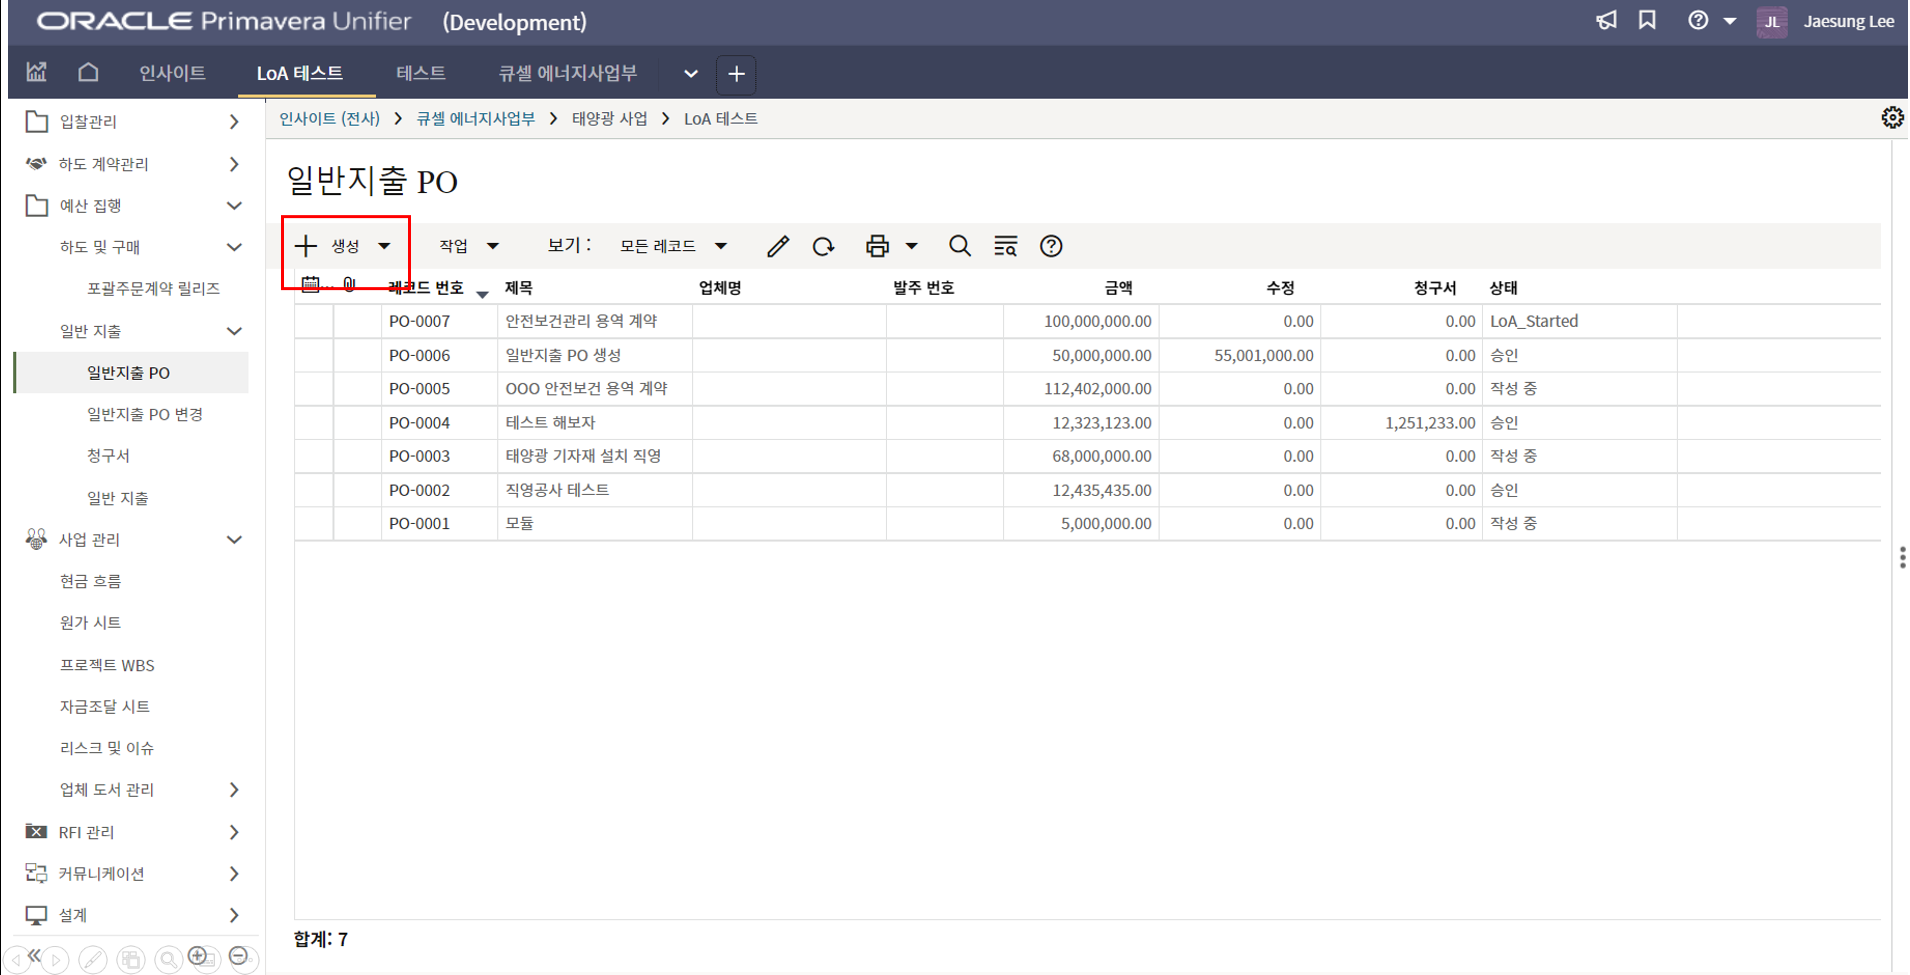Viewport: 1910px width, 975px height.
Task: Collapse the 사업 관리 section
Action: click(x=234, y=540)
